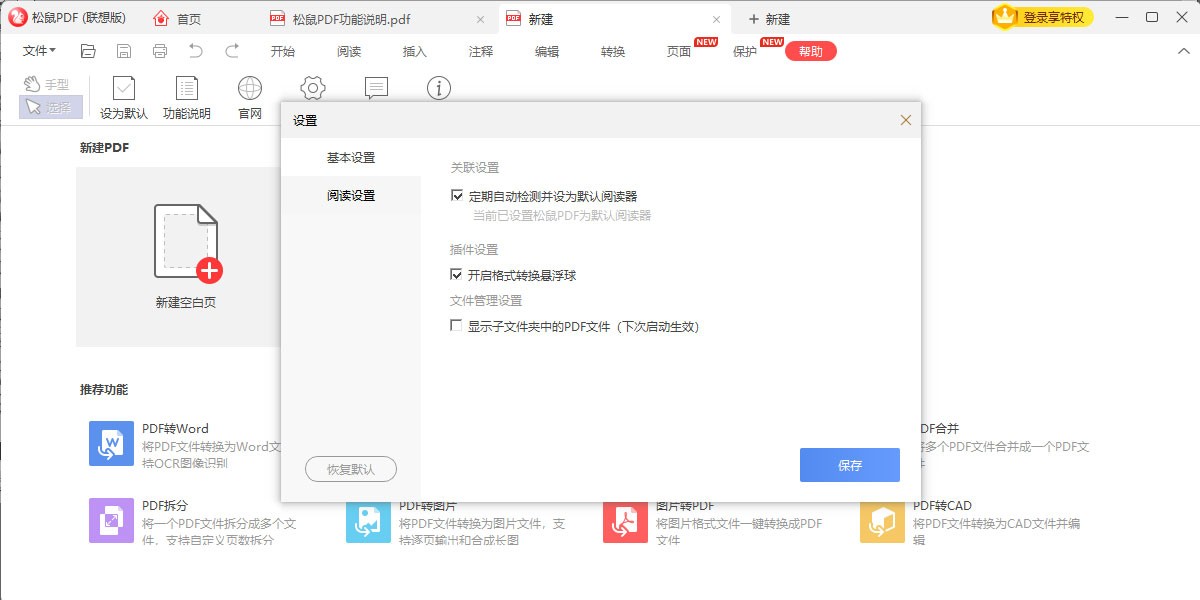Click the 官网 official website icon
The width and height of the screenshot is (1200, 600).
click(249, 94)
